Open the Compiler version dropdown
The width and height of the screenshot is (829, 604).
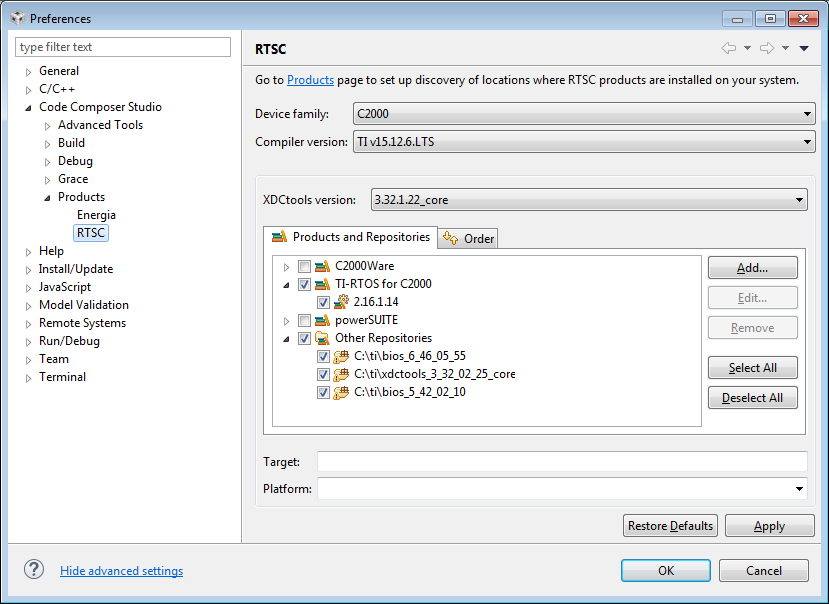(x=584, y=142)
